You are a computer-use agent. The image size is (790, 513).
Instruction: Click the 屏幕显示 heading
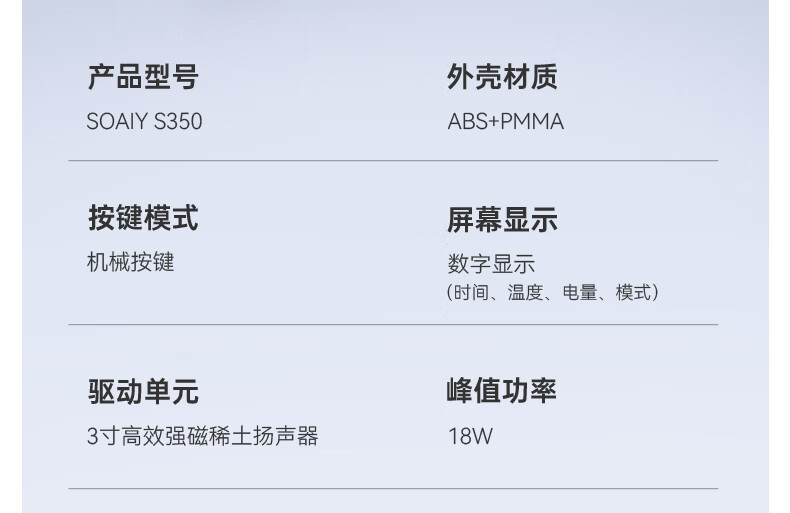[x=502, y=219]
